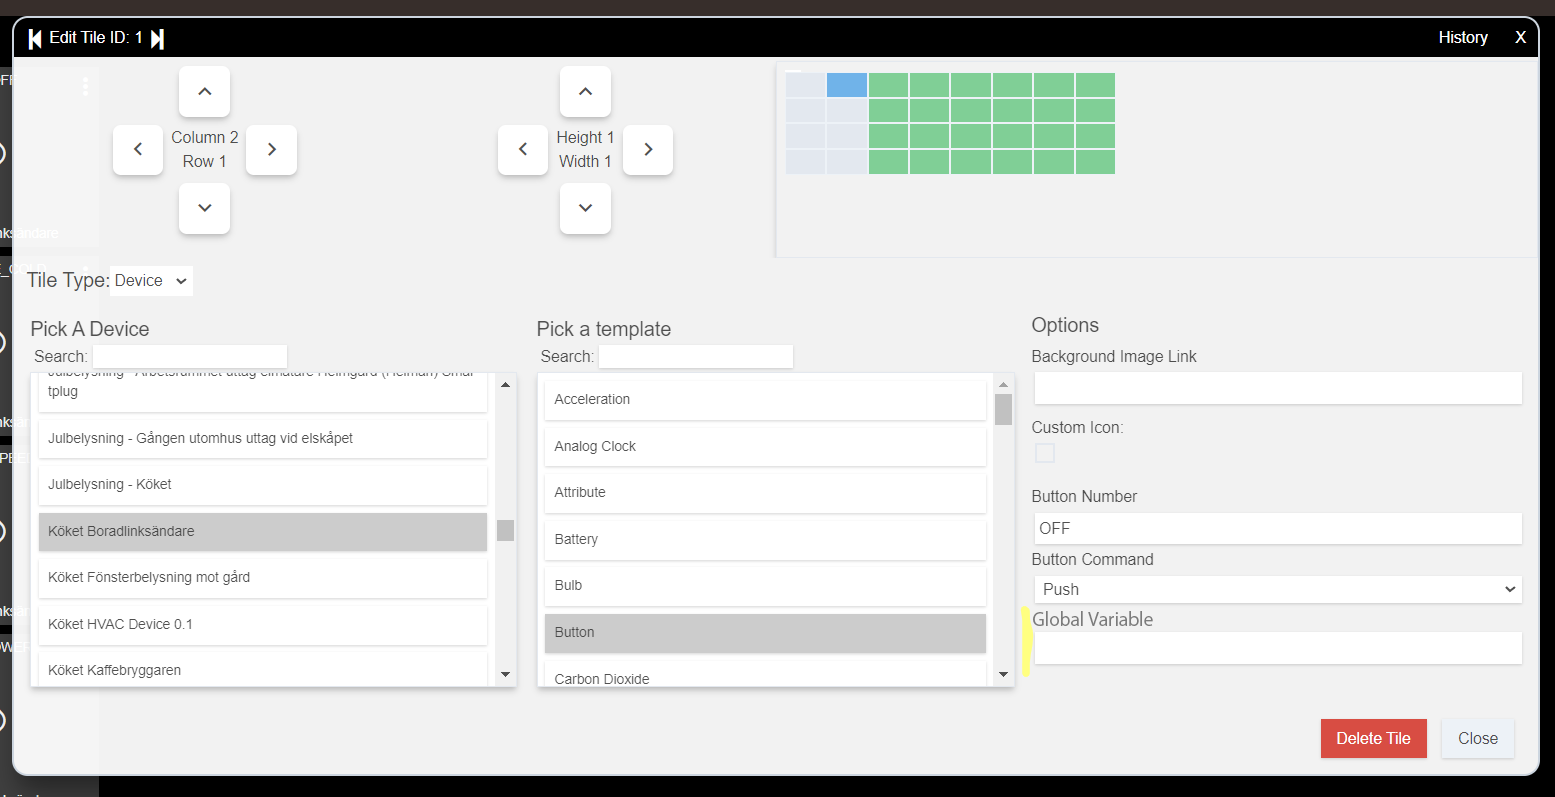Select the Köket Kaffebryggaren device
Viewport: 1555px width, 797px height.
click(262, 669)
